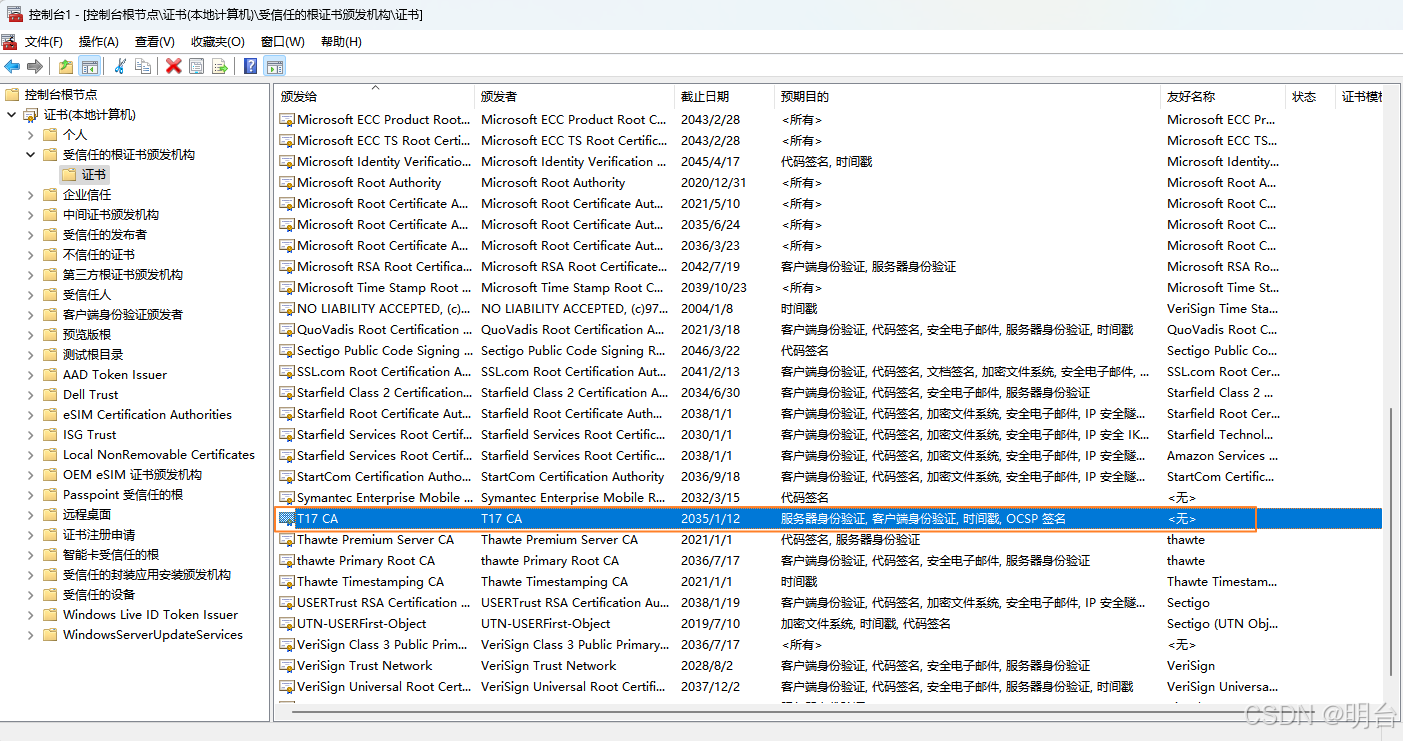Screen dimensions: 1403x741
Task: Collapse the 受信任的根证书颁发机构 node
Action: pos(31,155)
